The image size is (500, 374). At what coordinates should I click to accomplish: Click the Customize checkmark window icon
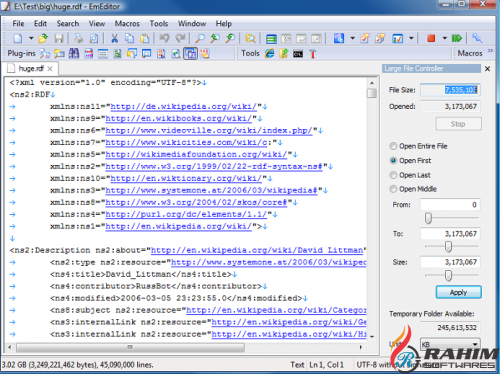tap(397, 38)
